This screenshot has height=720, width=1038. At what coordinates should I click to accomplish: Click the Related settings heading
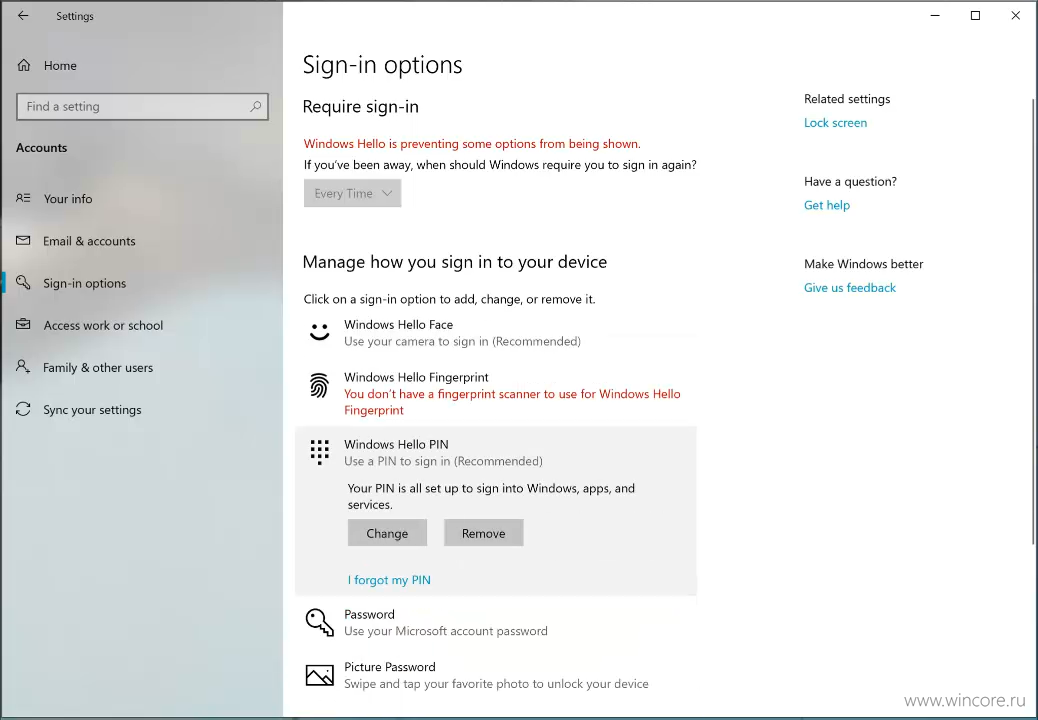click(x=847, y=99)
